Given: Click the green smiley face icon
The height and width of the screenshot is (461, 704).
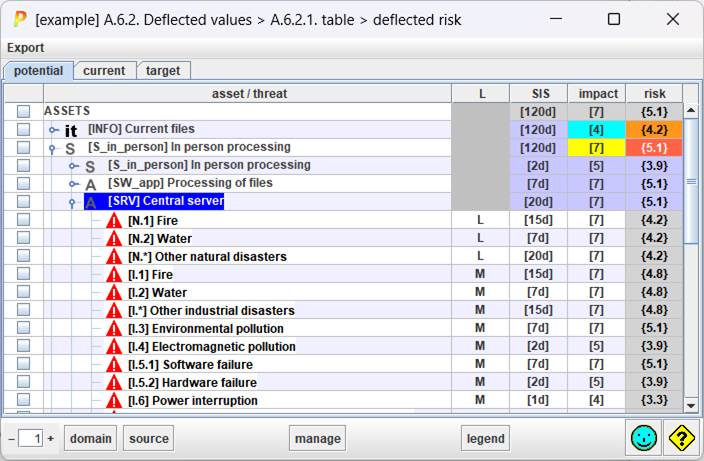Looking at the screenshot, I should coord(643,438).
